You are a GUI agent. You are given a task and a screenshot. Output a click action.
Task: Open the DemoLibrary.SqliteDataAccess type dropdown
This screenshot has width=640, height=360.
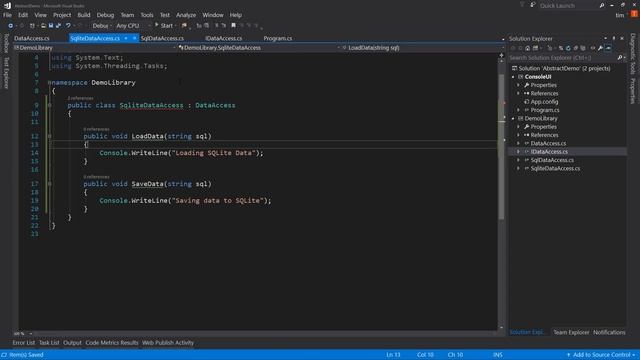[259, 48]
